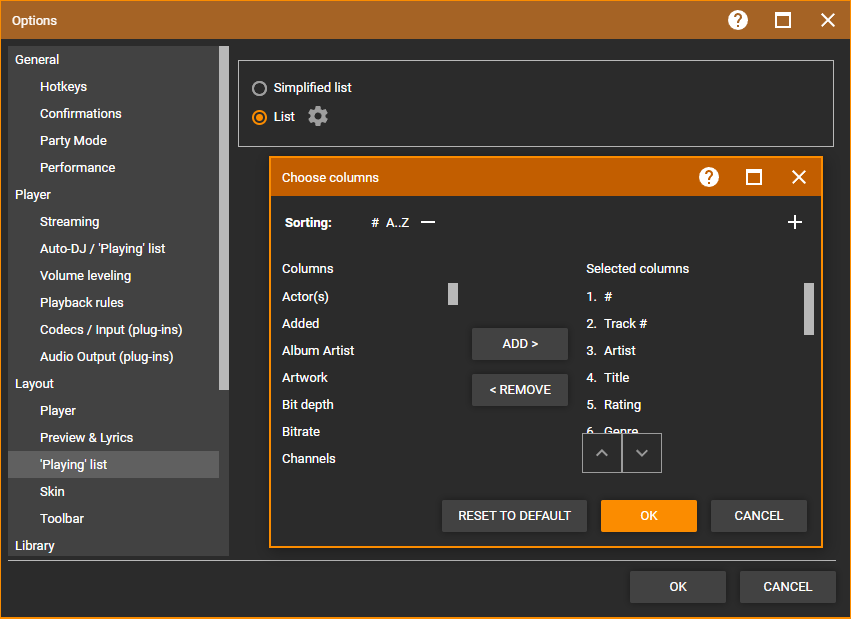
Task: Expand the Library section in the sidebar
Action: click(33, 545)
